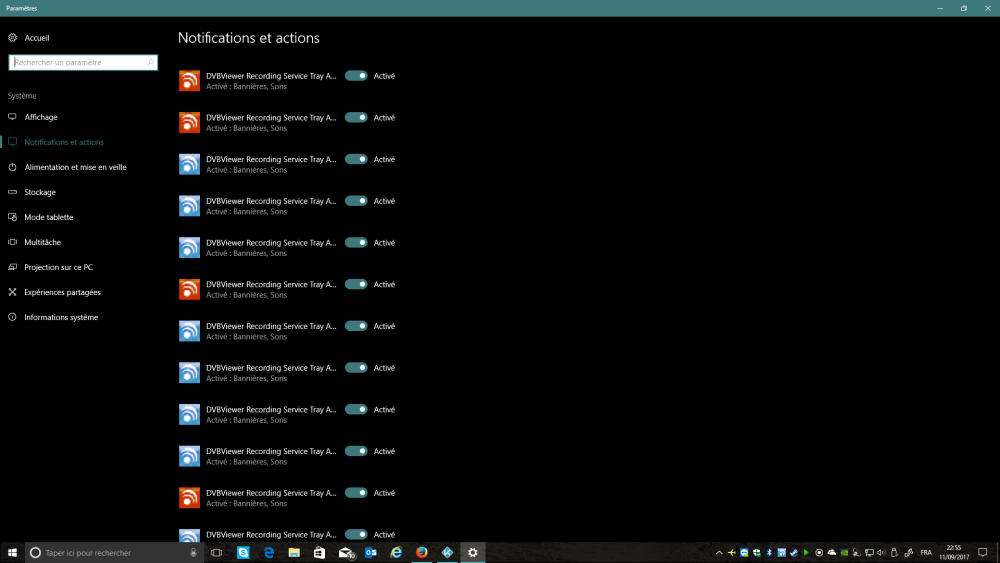Open the Action Center notification icon
This screenshot has height=563, width=1000.
[x=984, y=552]
